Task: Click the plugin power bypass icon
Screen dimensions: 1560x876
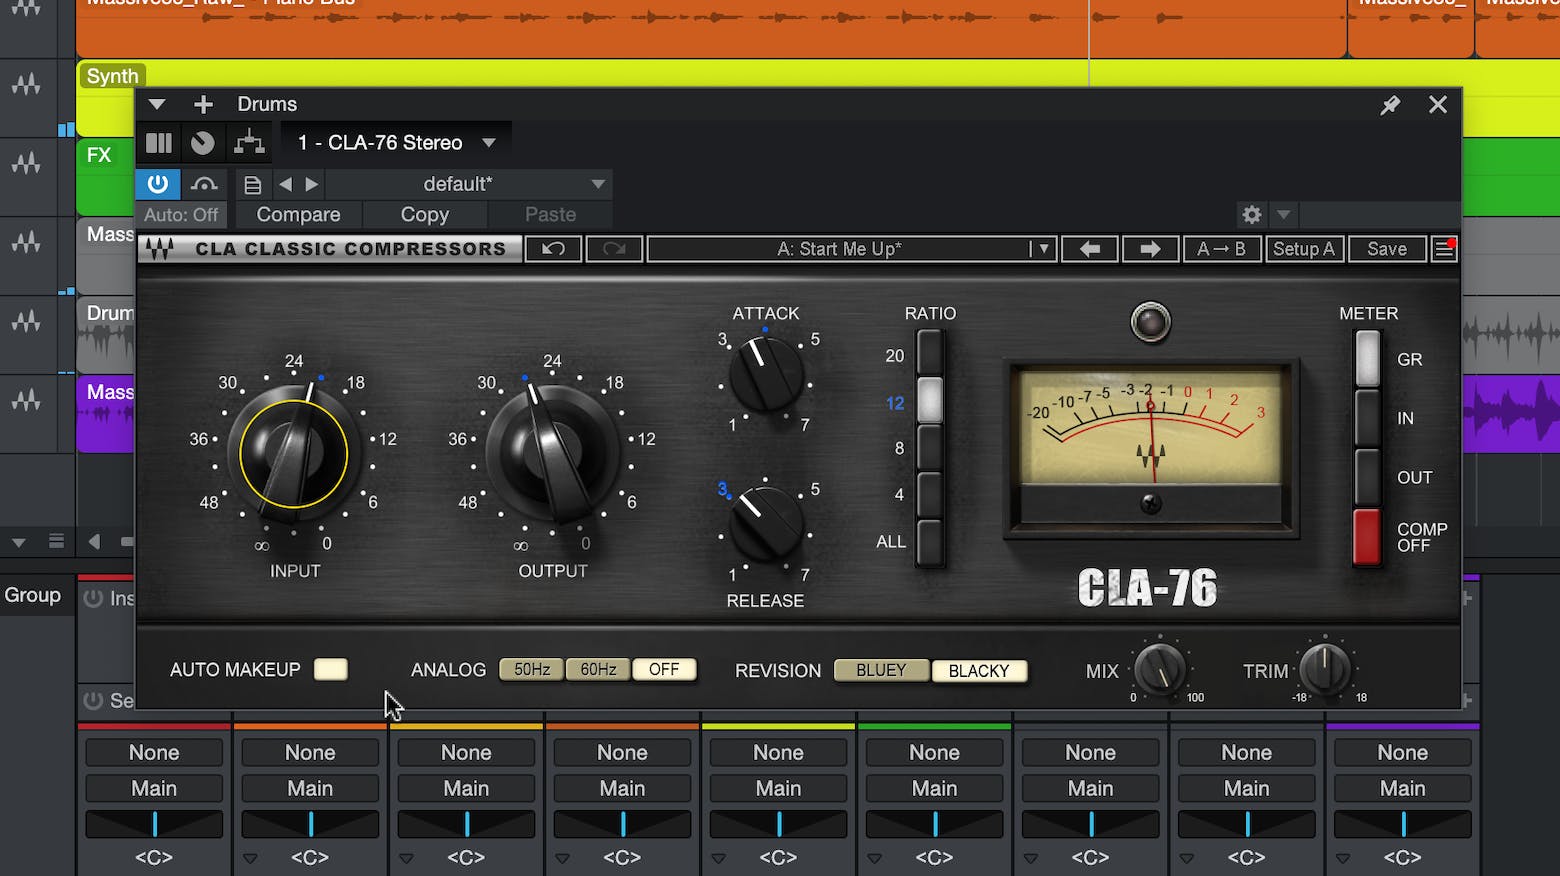Action: [x=158, y=184]
